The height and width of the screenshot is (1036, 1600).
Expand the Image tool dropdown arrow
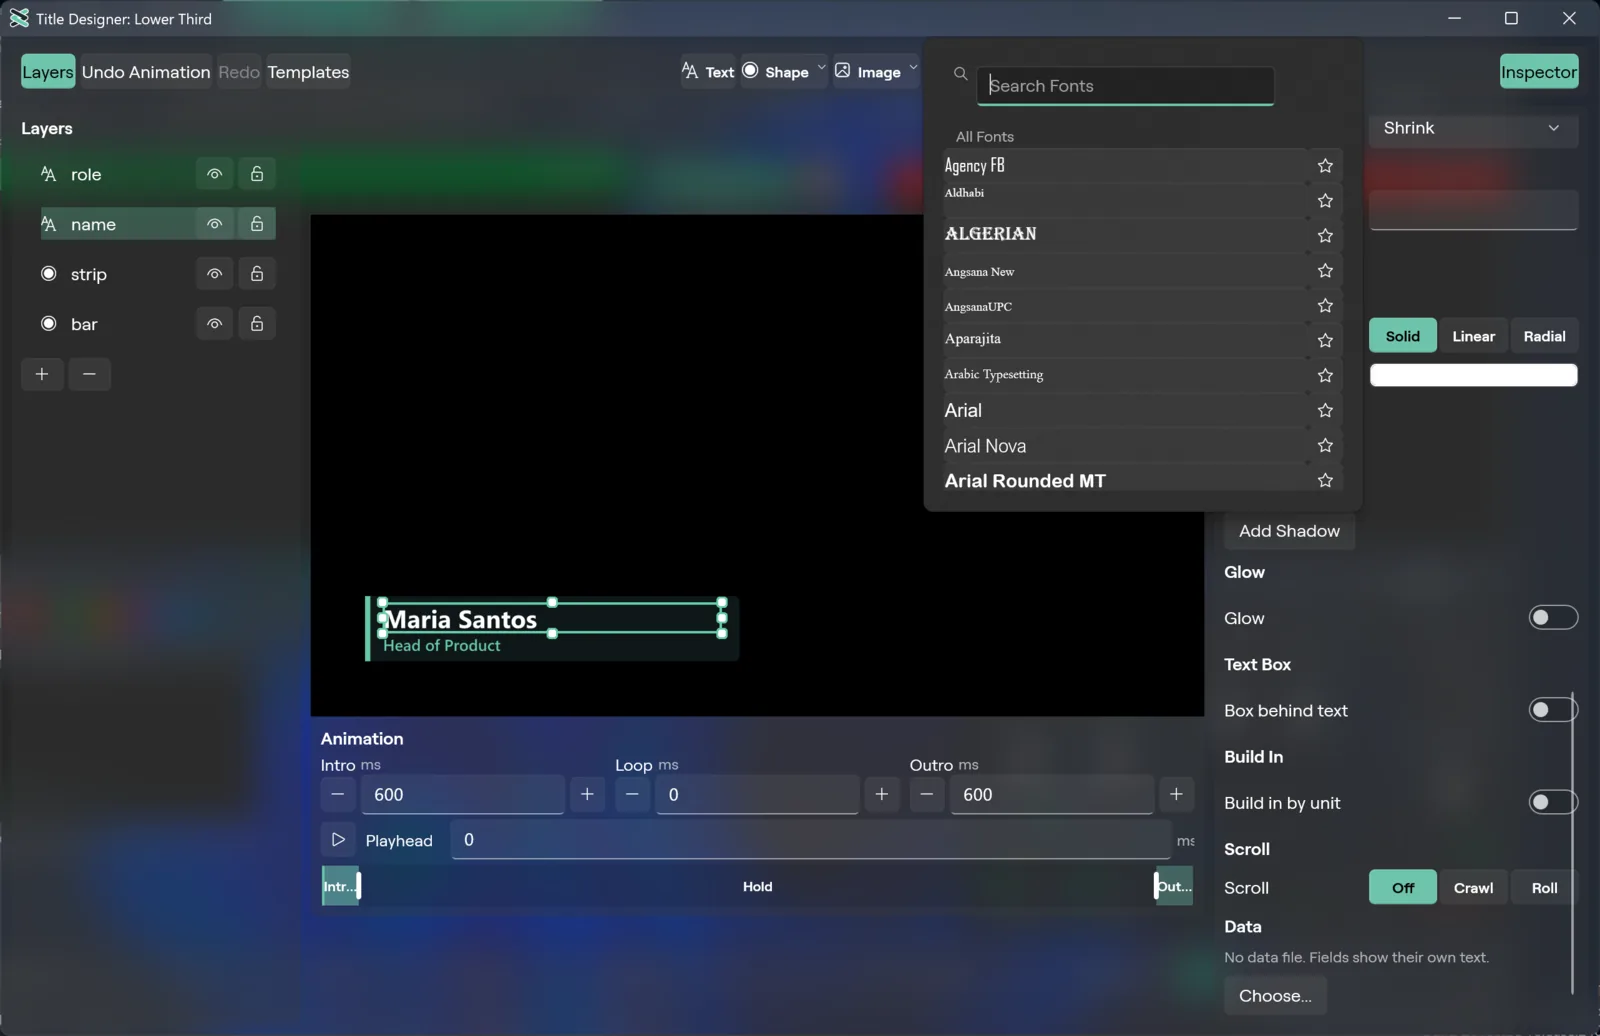pyautogui.click(x=913, y=69)
